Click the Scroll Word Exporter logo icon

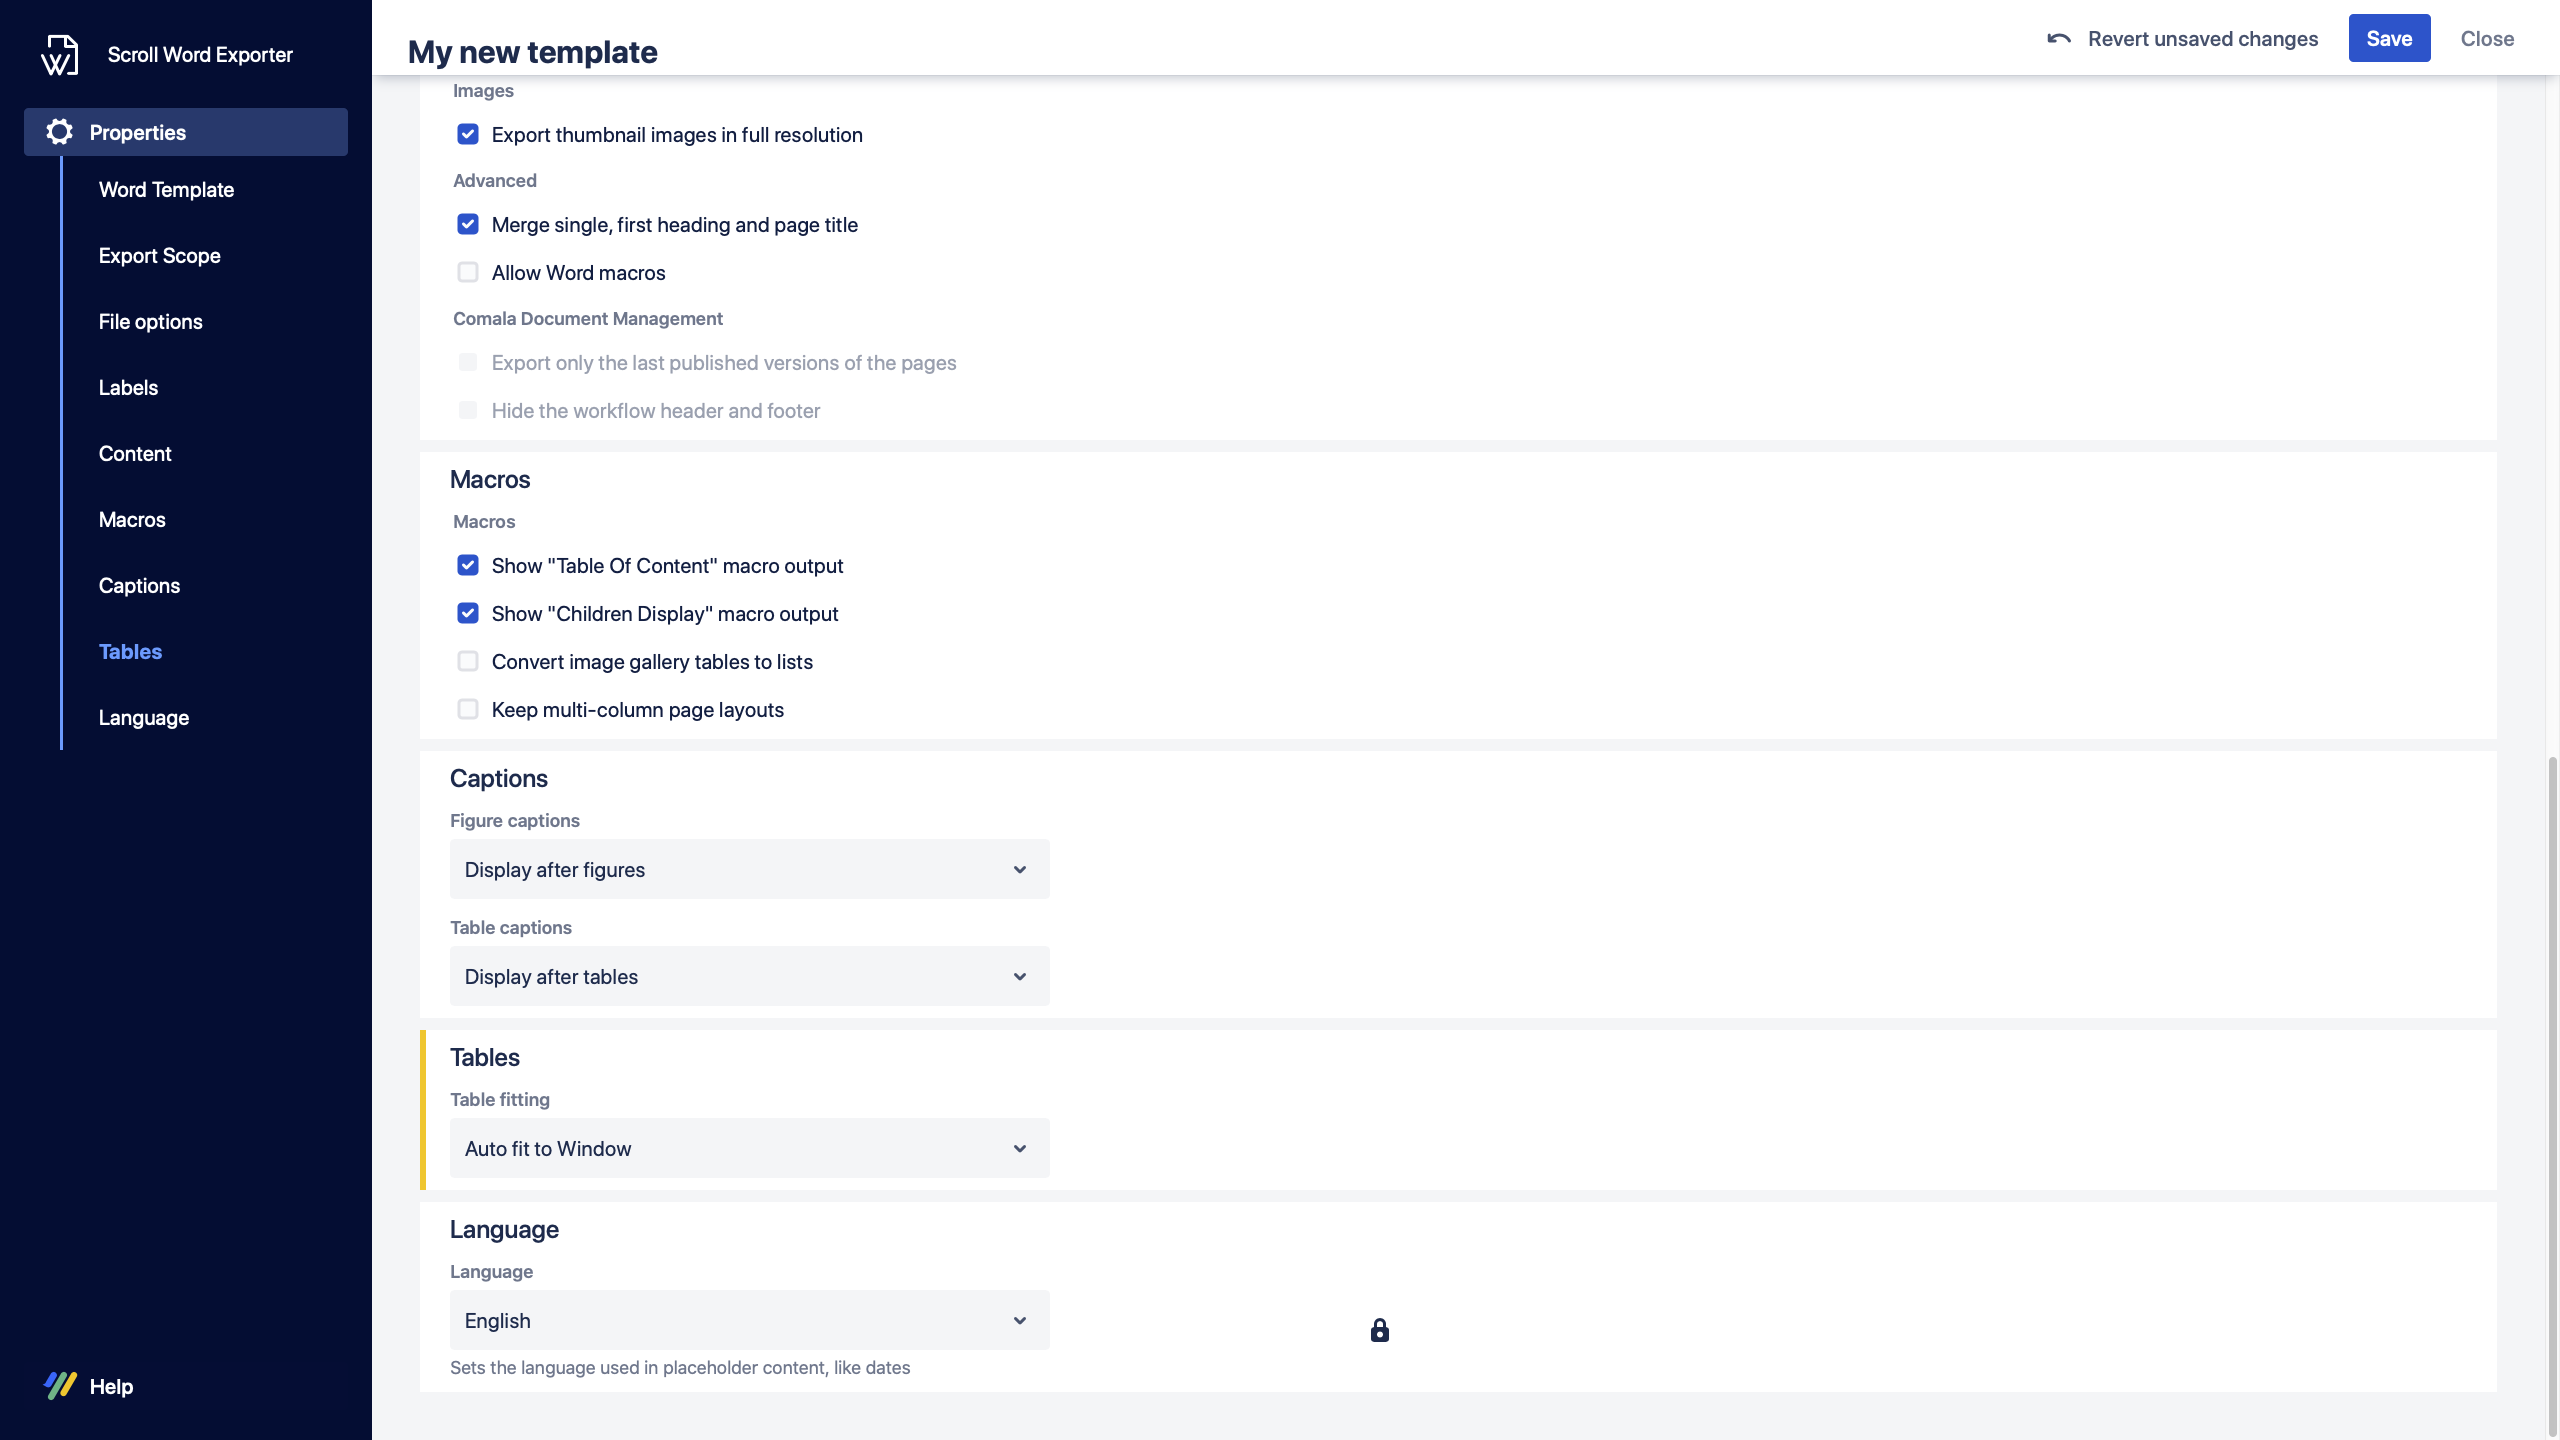59,55
